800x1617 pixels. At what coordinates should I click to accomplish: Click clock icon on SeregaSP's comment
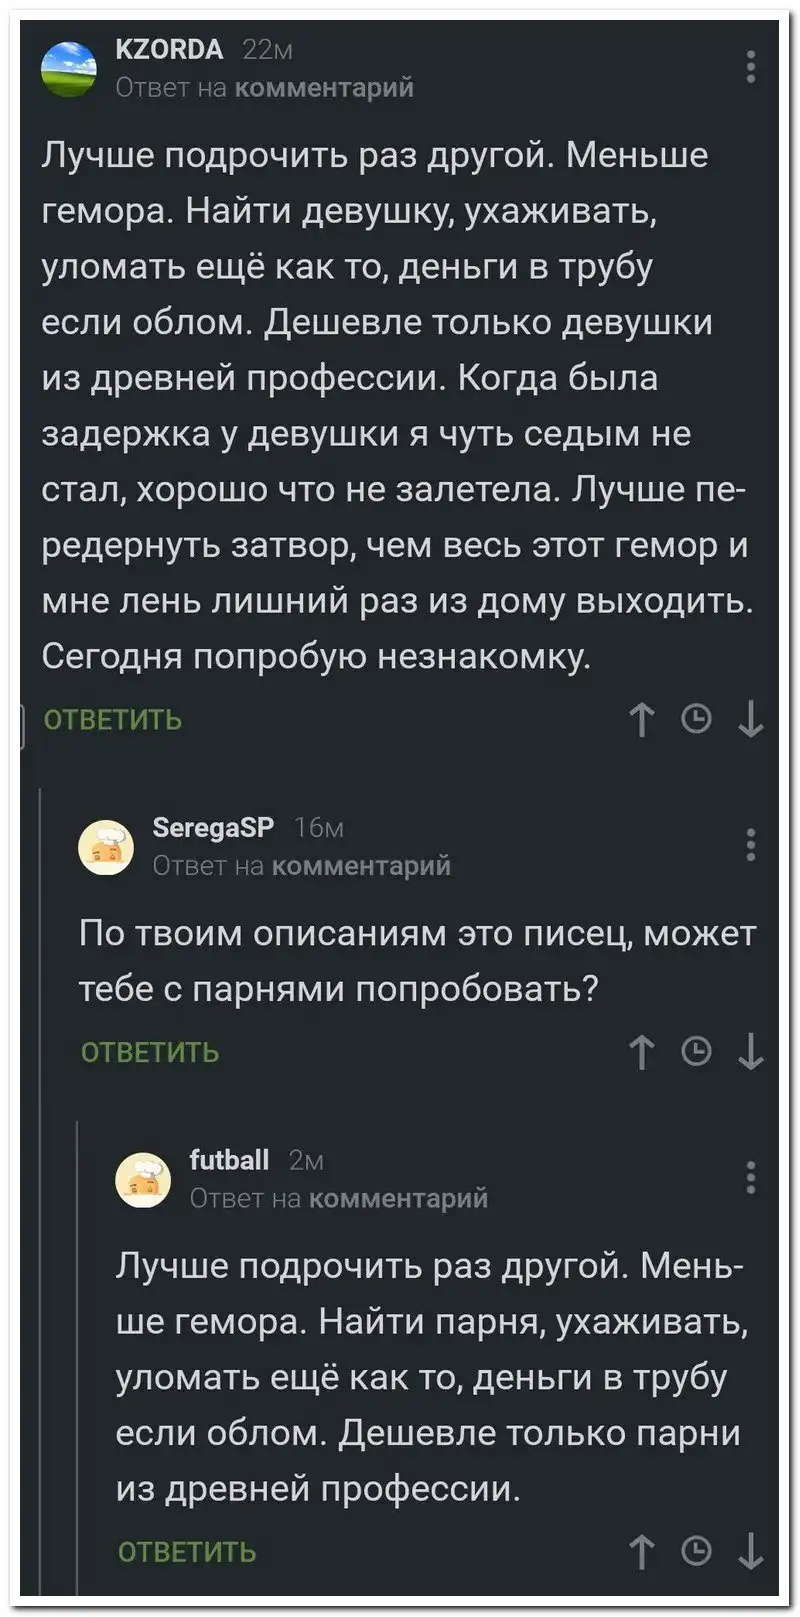click(x=696, y=1051)
